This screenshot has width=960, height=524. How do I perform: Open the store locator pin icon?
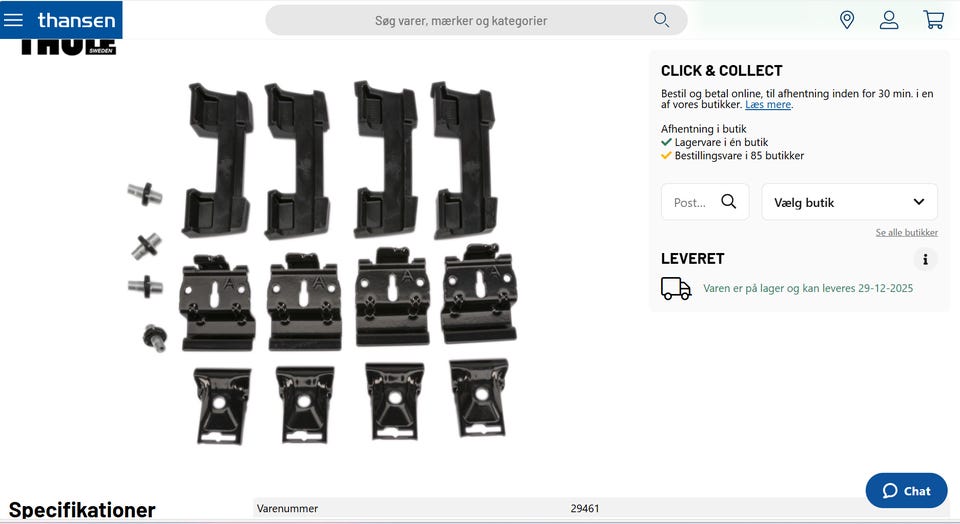coord(847,20)
